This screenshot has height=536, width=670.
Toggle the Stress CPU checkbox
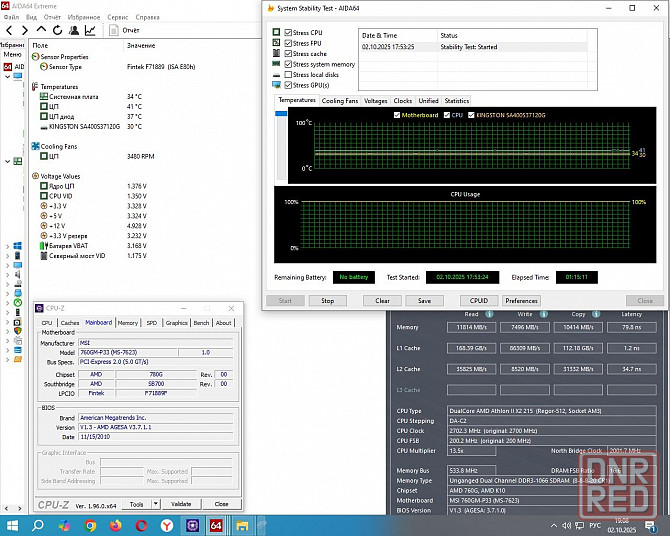pos(289,33)
